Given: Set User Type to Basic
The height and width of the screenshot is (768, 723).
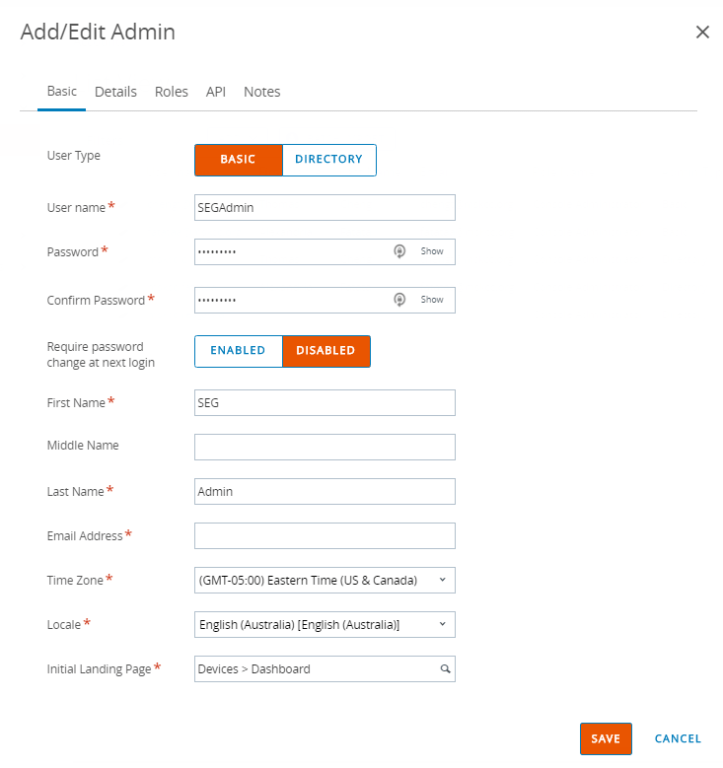Looking at the screenshot, I should tap(238, 160).
